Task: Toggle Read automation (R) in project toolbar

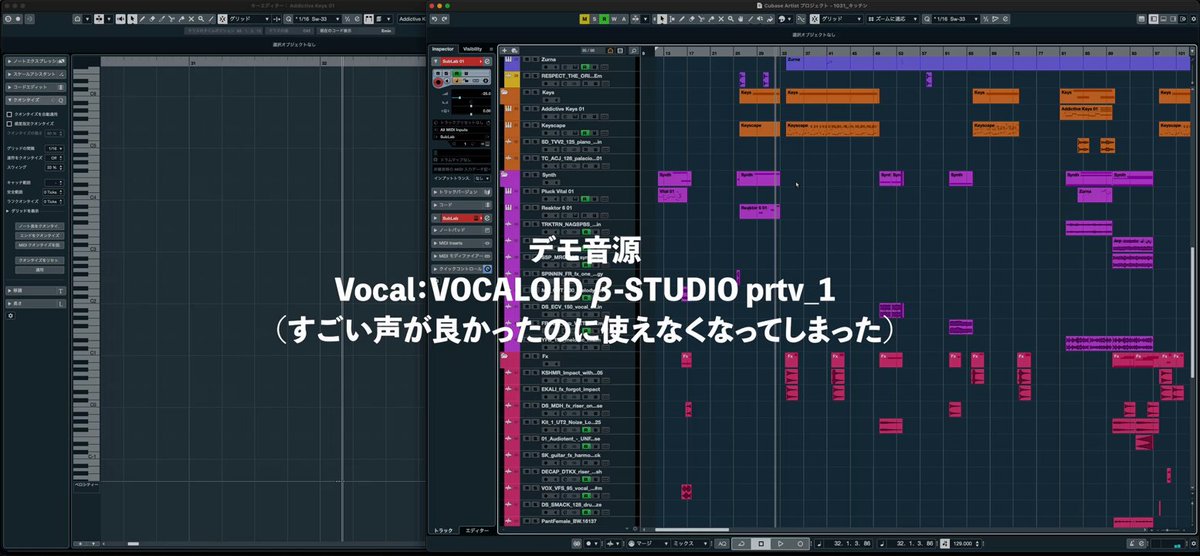Action: (604, 18)
